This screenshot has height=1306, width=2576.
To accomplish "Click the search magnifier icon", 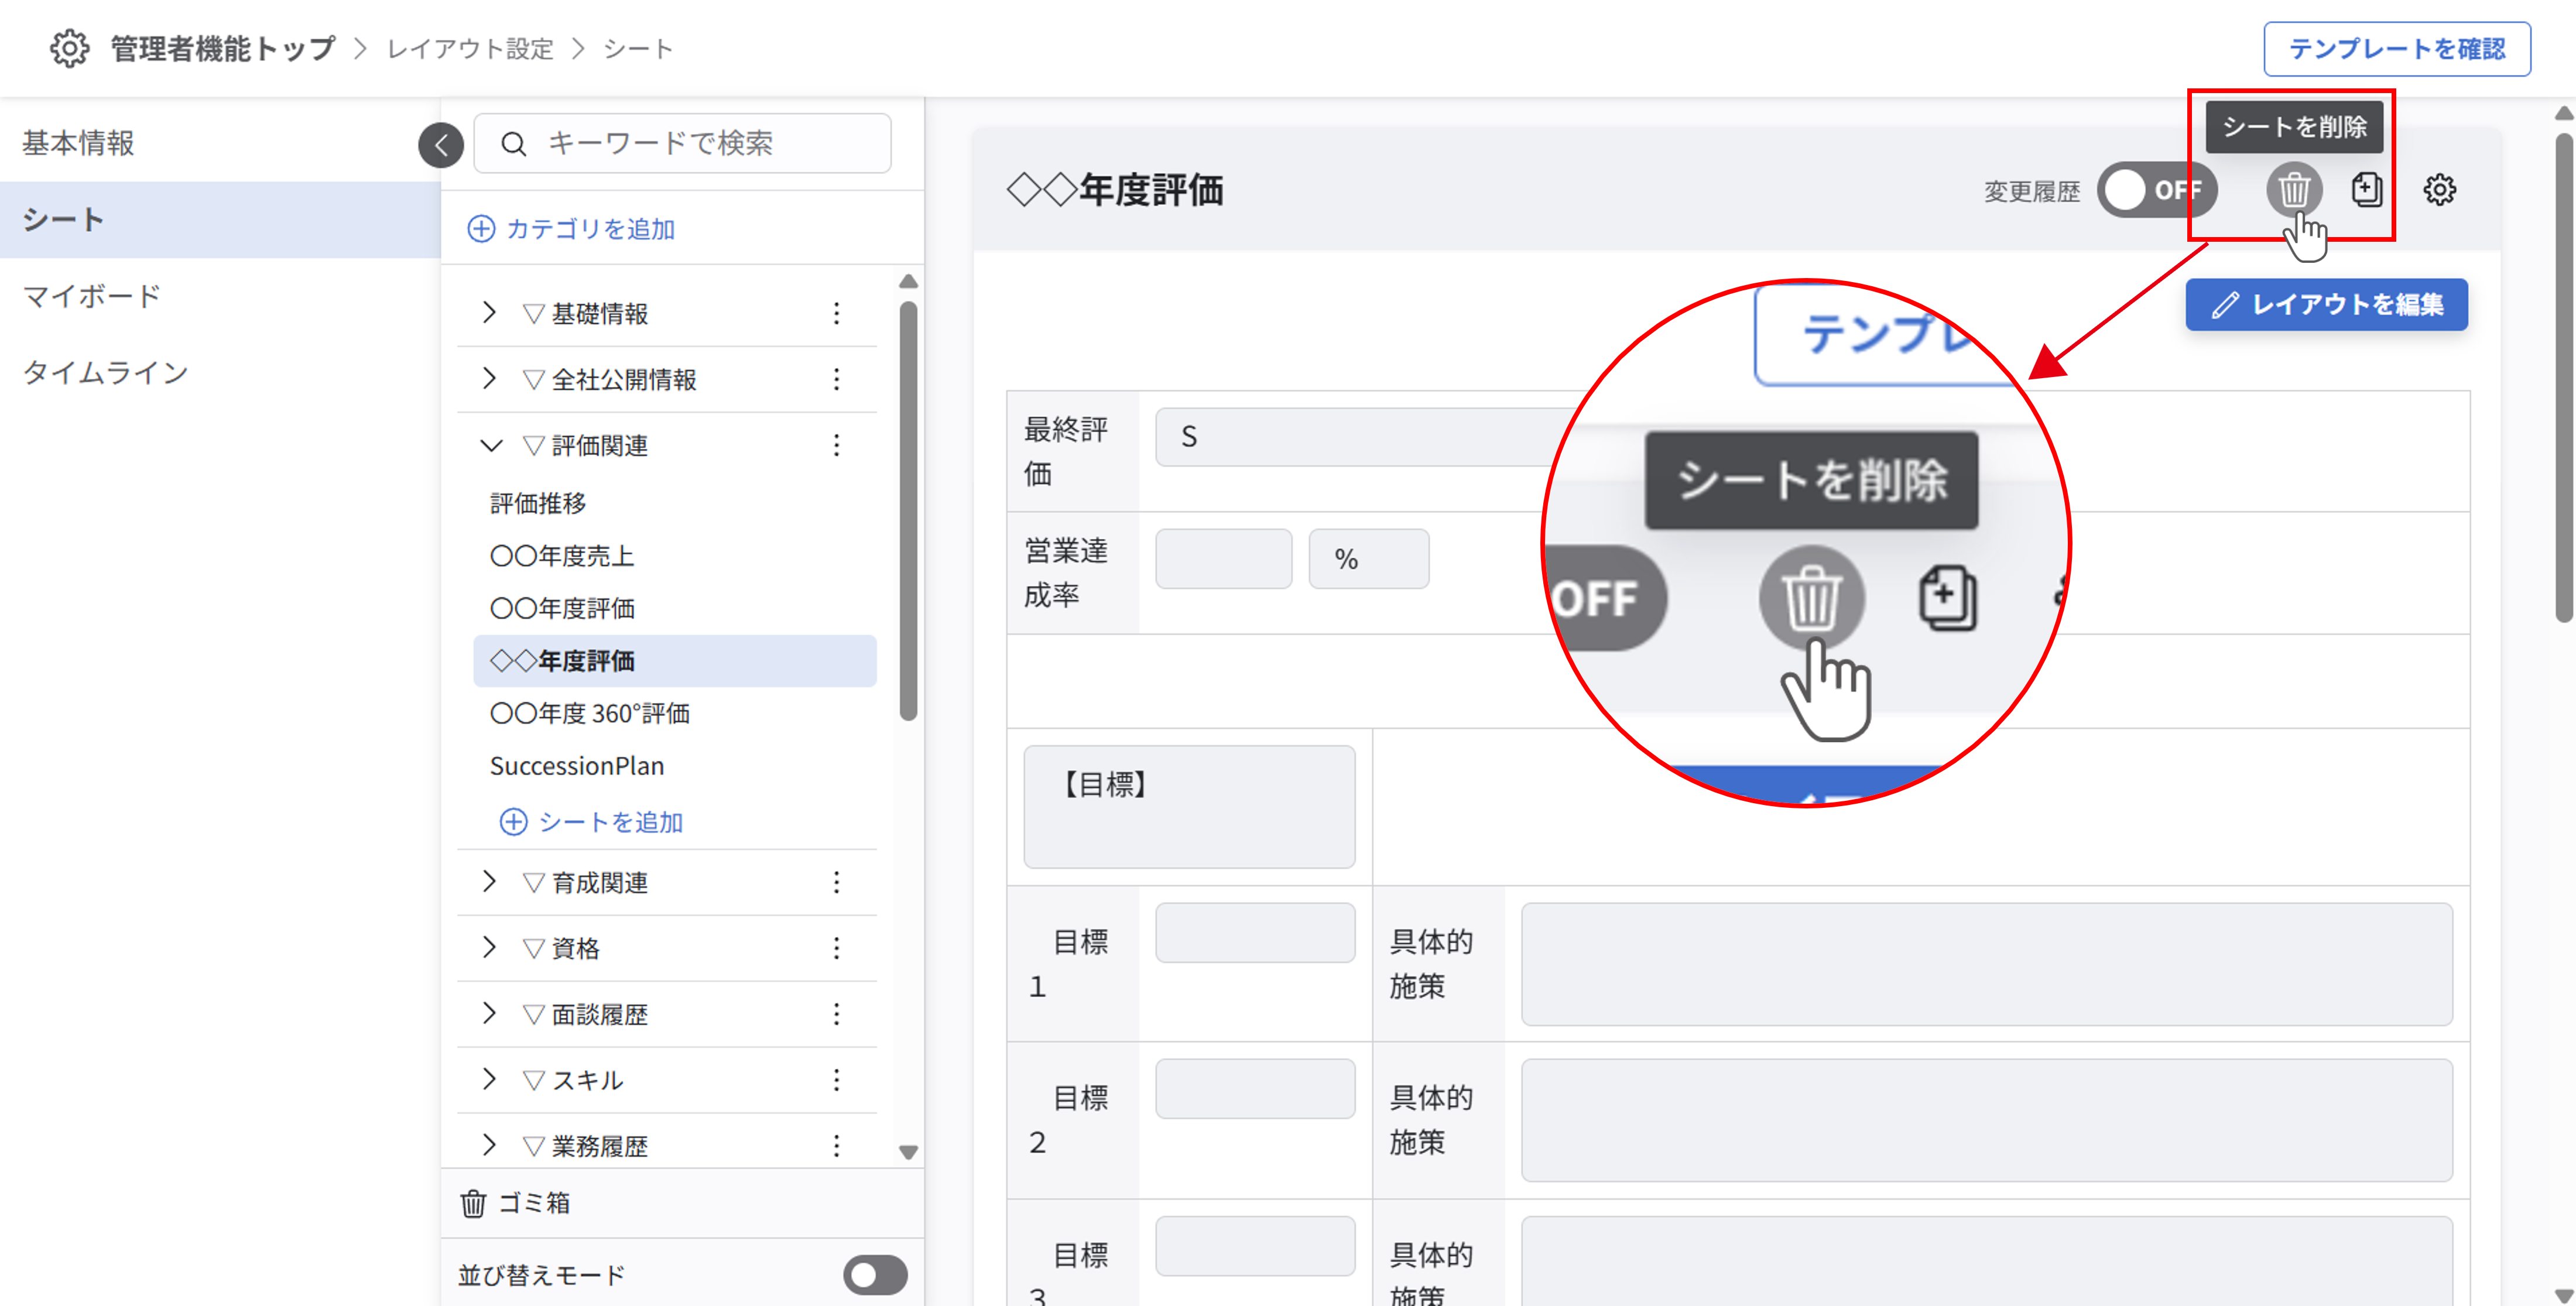I will pyautogui.click(x=513, y=144).
